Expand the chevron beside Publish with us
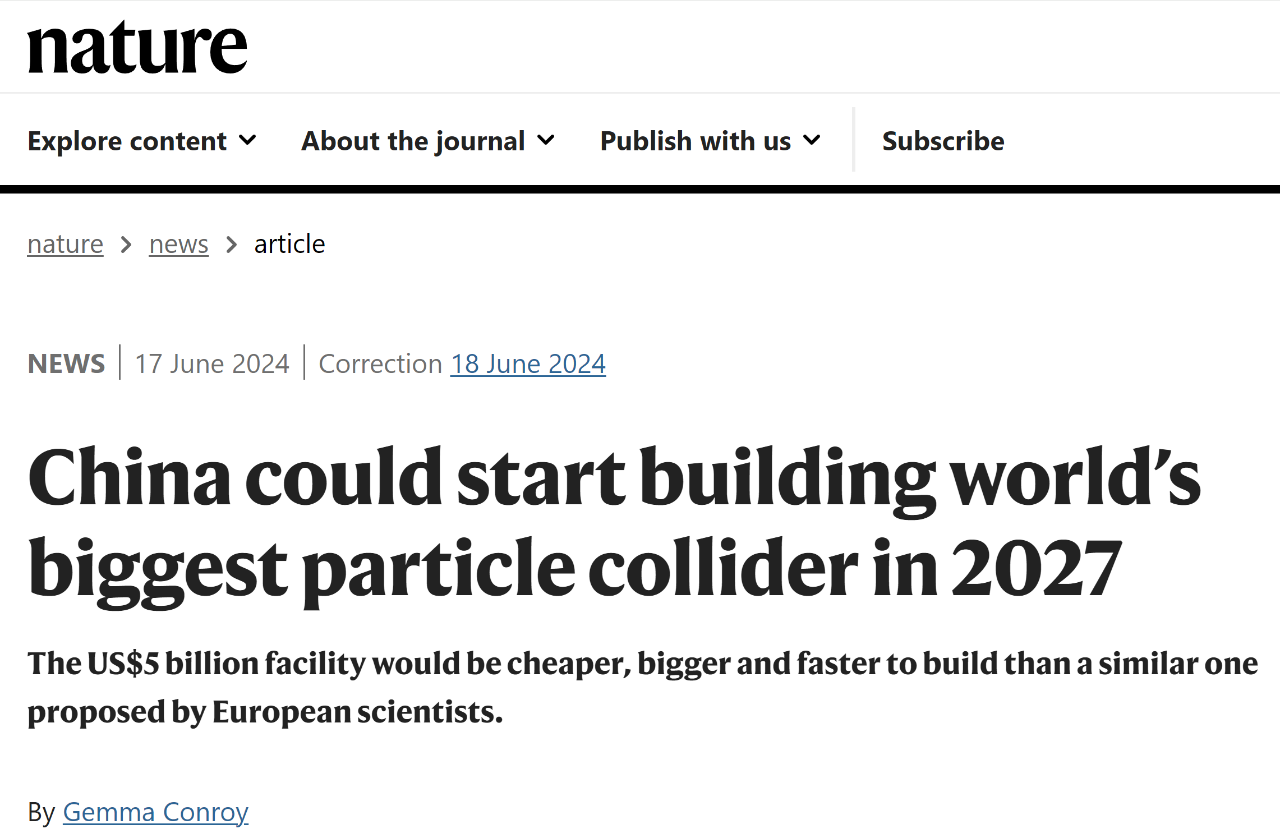The height and width of the screenshot is (835, 1280). tap(812, 140)
